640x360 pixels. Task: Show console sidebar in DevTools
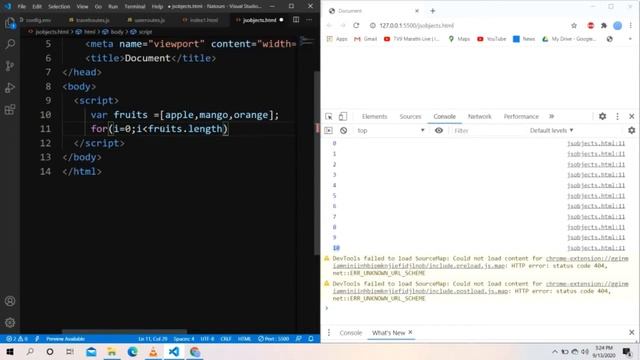pos(328,131)
